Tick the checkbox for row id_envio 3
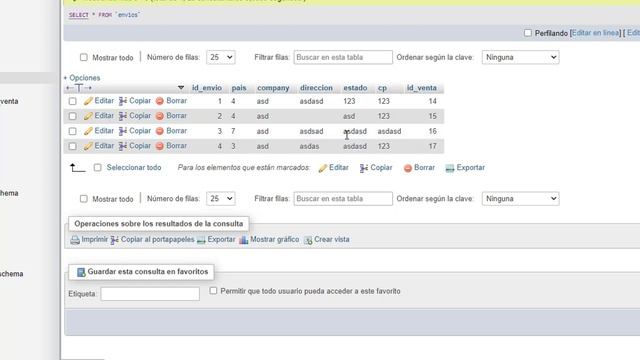The width and height of the screenshot is (640, 360). (73, 131)
